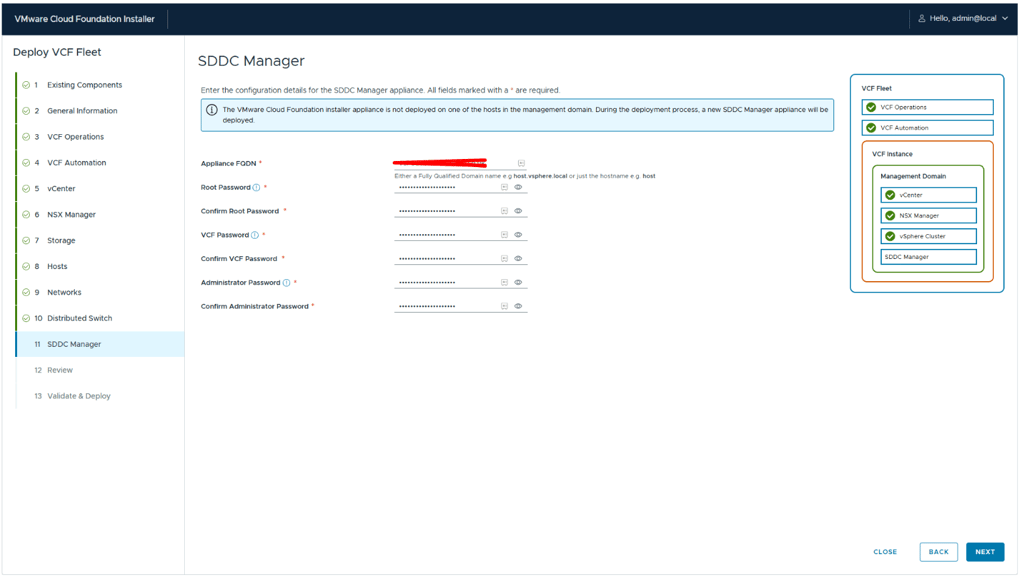Click autofill icon in Administrator Password field
The image size is (1024, 581).
click(504, 283)
